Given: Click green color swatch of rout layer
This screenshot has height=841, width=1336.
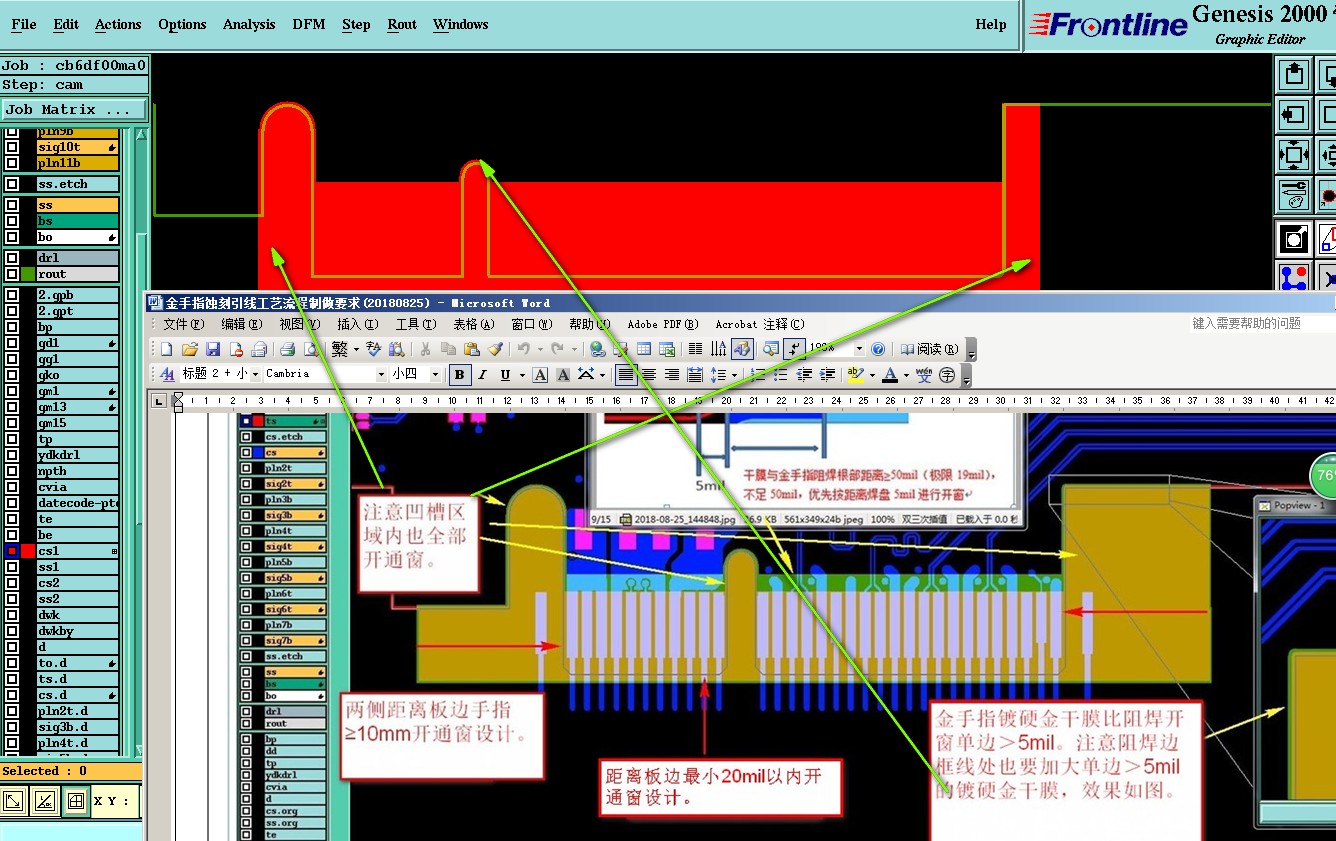Looking at the screenshot, I should [x=28, y=274].
